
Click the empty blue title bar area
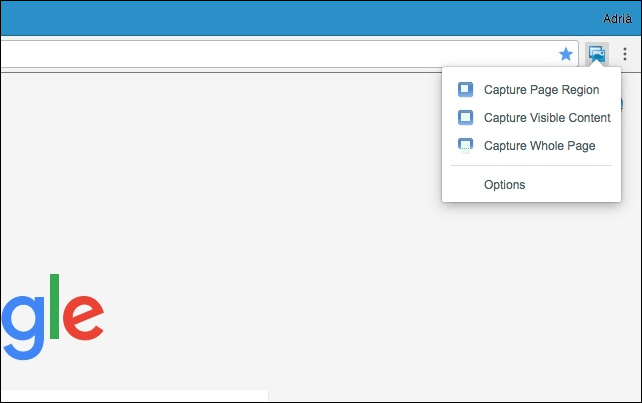coord(300,18)
